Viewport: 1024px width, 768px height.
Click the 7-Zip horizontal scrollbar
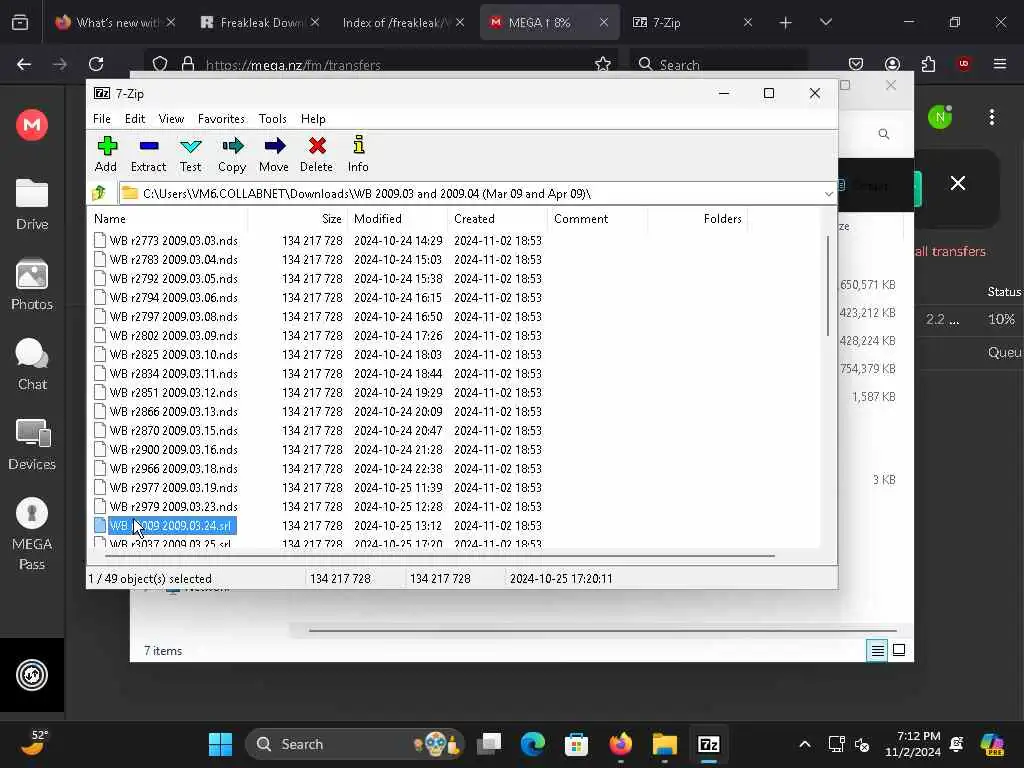(440, 556)
